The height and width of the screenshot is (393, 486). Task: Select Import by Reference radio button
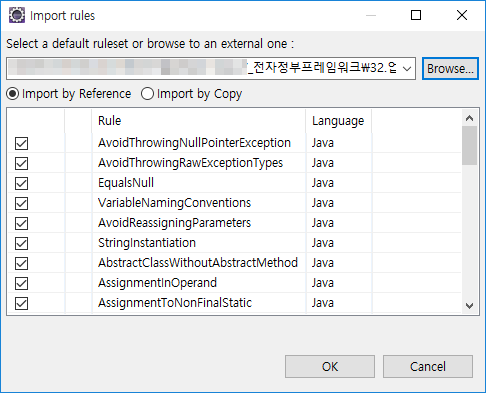(13, 94)
